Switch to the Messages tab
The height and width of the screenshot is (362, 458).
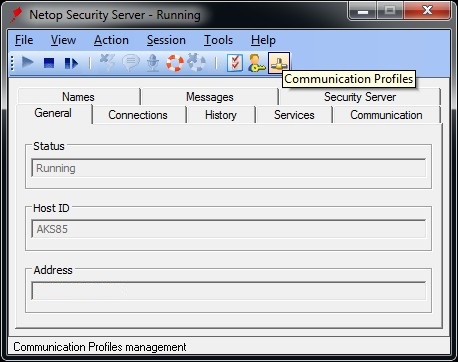(210, 97)
